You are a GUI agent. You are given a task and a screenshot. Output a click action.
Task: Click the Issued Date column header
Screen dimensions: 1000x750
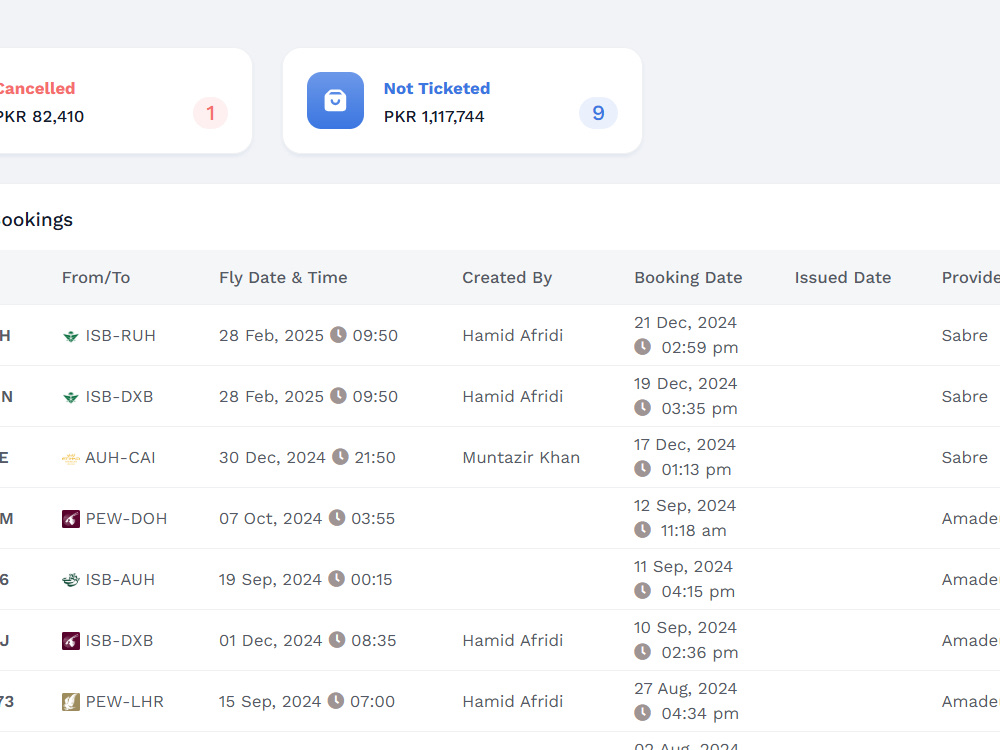[x=842, y=277]
